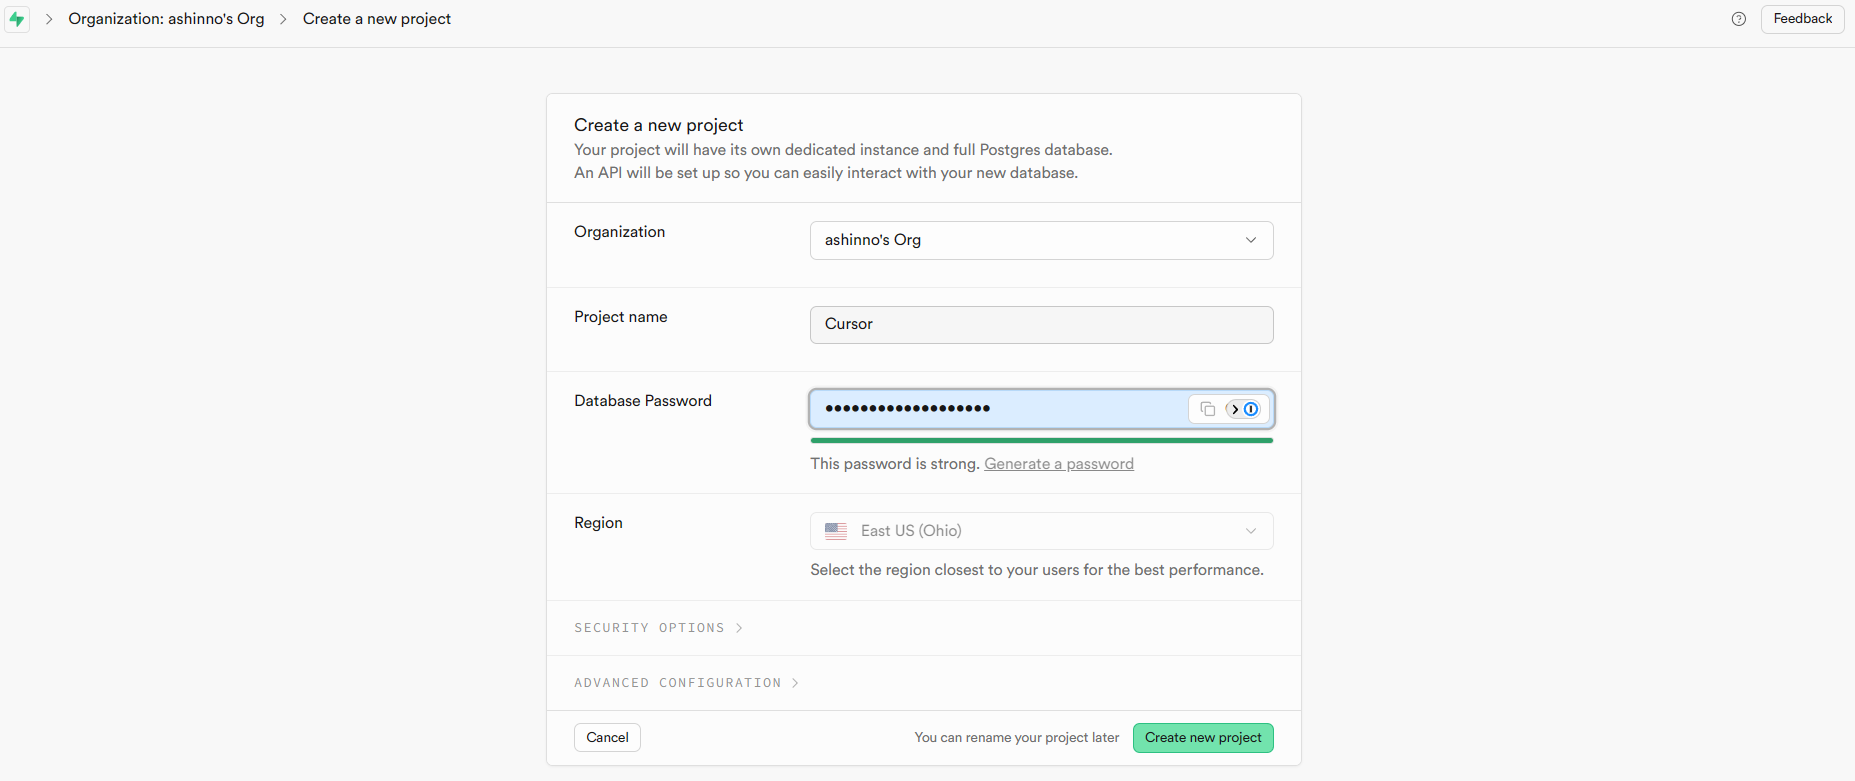This screenshot has height=781, width=1855.
Task: Click the Cancel button
Action: 607,738
